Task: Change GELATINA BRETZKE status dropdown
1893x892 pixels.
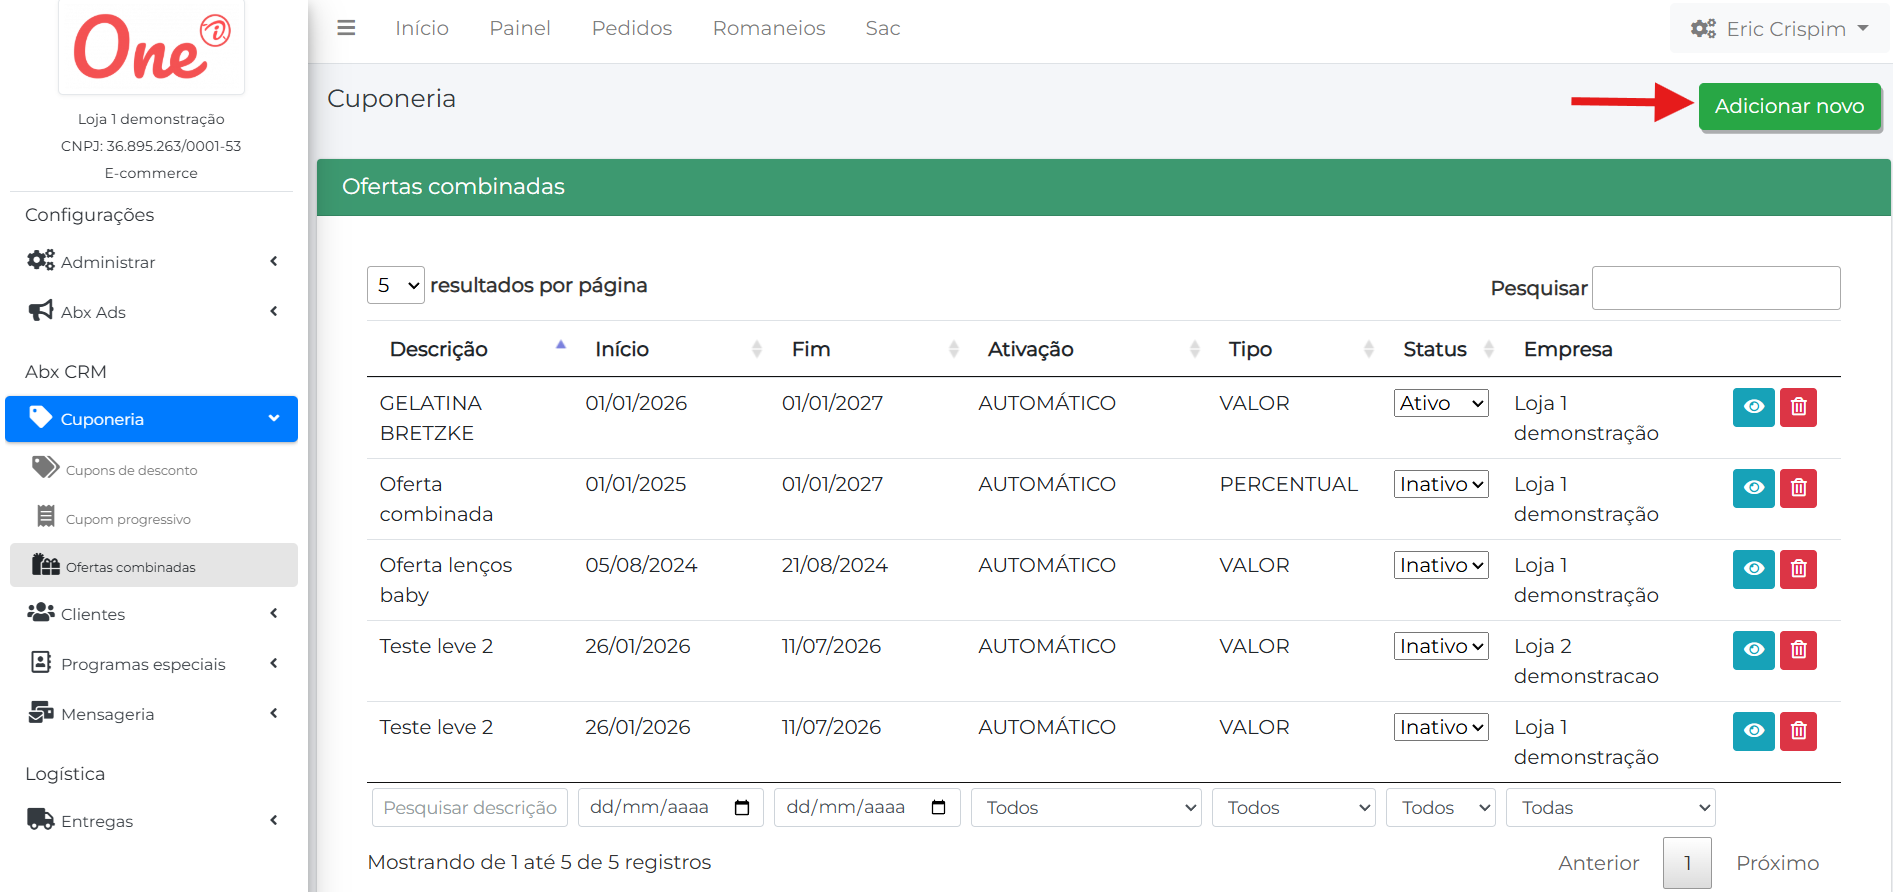Action: pyautogui.click(x=1441, y=403)
